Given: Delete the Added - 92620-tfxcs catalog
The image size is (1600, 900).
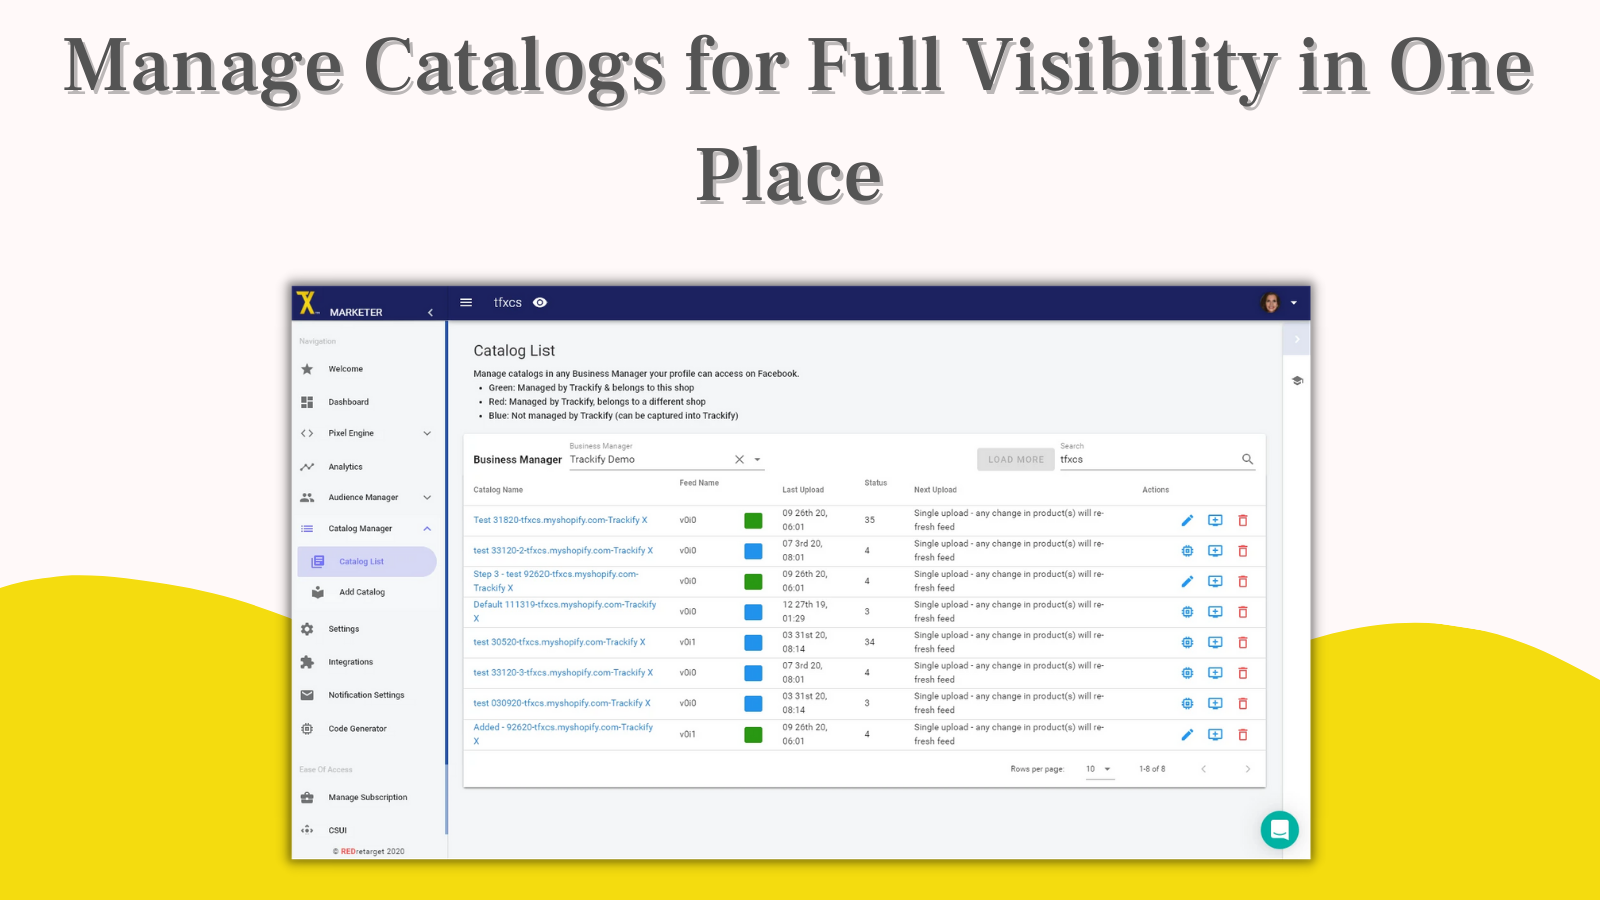Looking at the screenshot, I should (1243, 734).
